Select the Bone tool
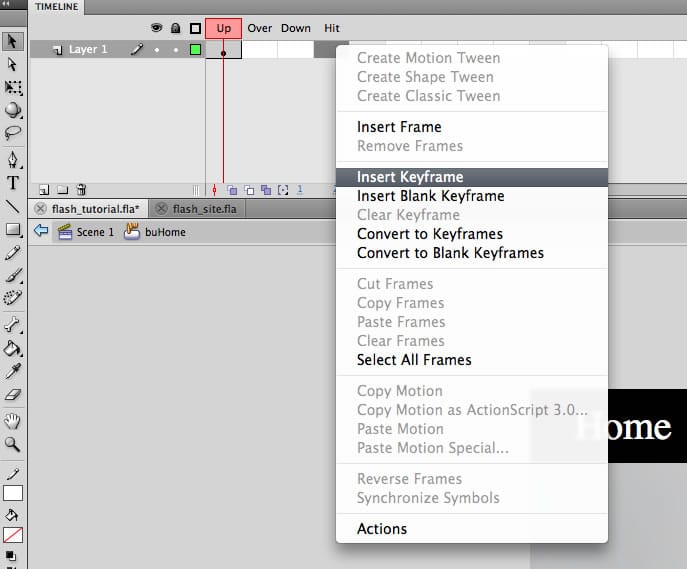 (x=13, y=325)
